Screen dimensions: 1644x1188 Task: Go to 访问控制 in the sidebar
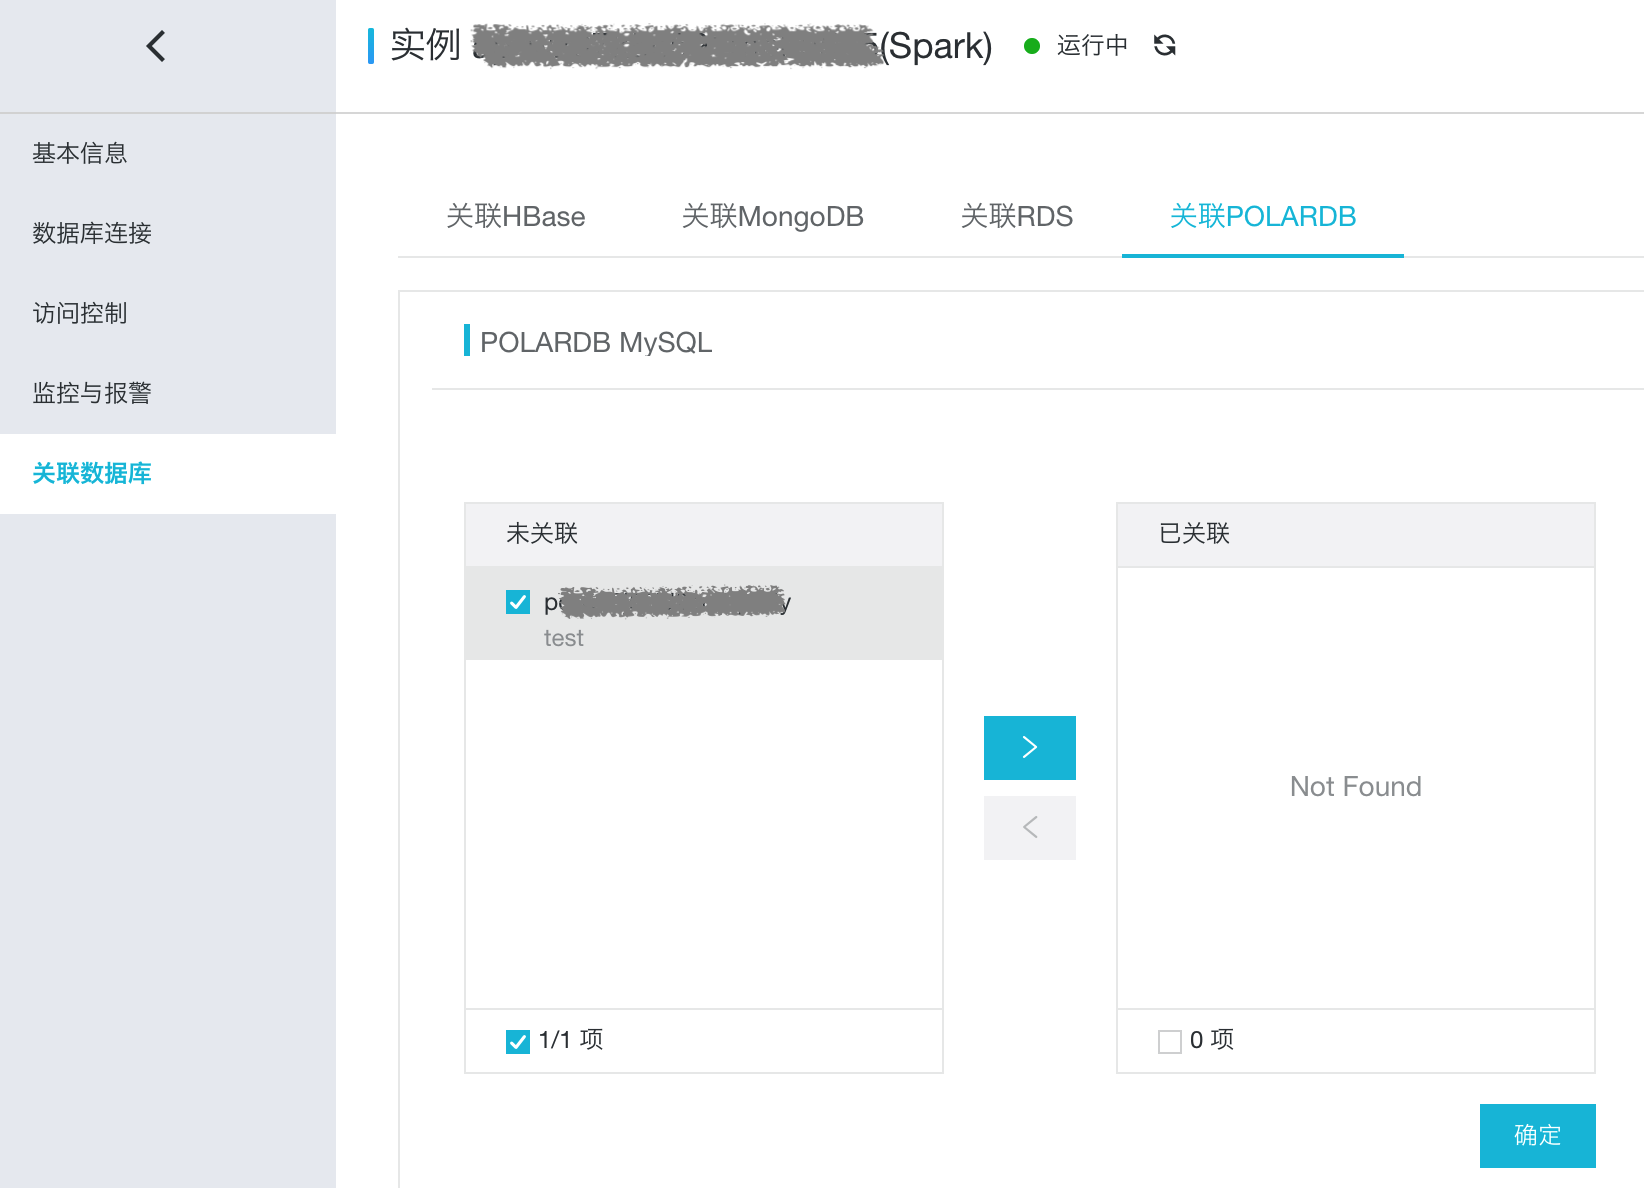[x=168, y=313]
